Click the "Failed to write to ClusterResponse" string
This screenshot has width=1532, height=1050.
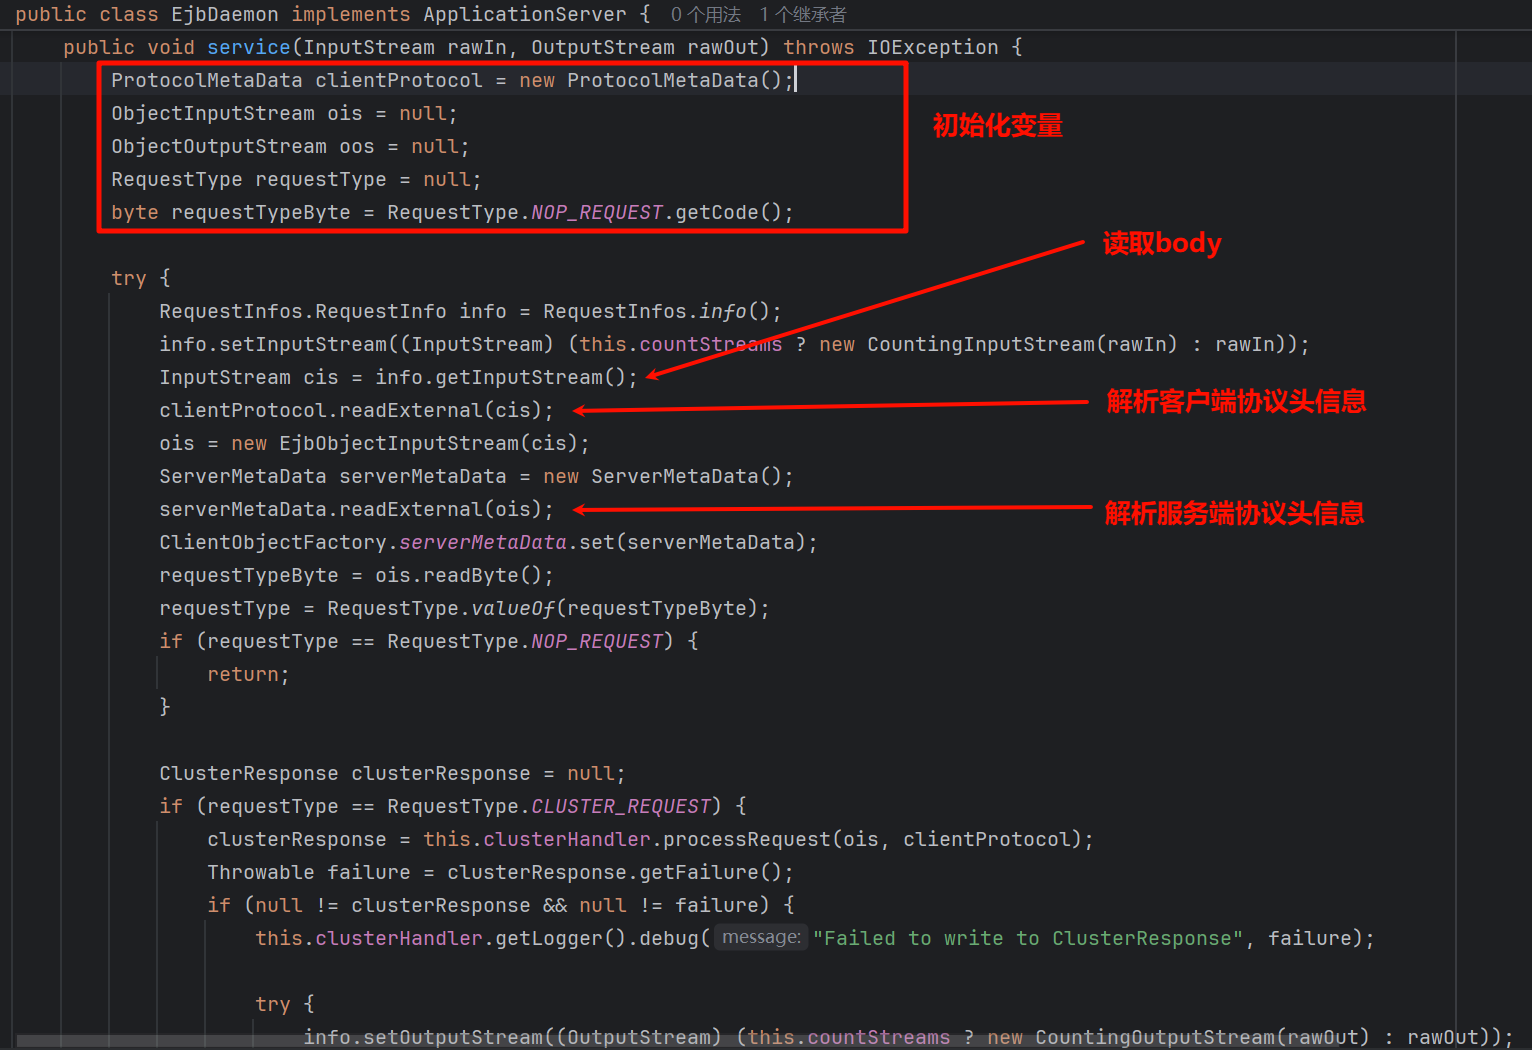1027,938
